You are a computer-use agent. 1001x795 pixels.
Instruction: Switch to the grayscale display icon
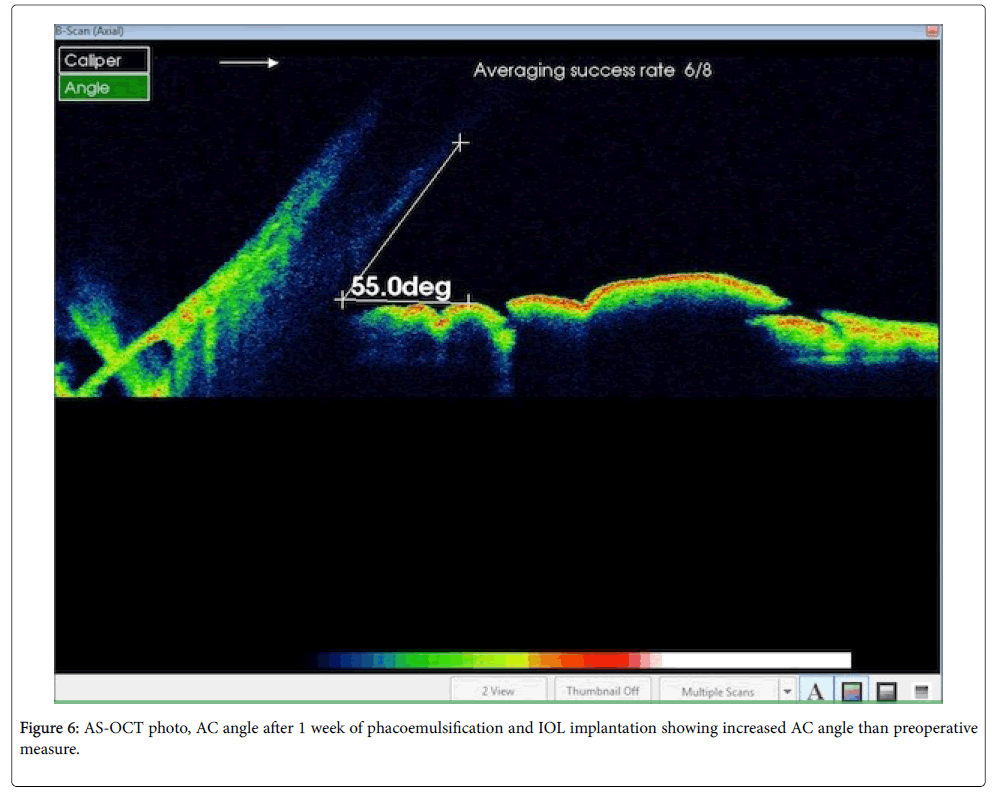[x=886, y=691]
